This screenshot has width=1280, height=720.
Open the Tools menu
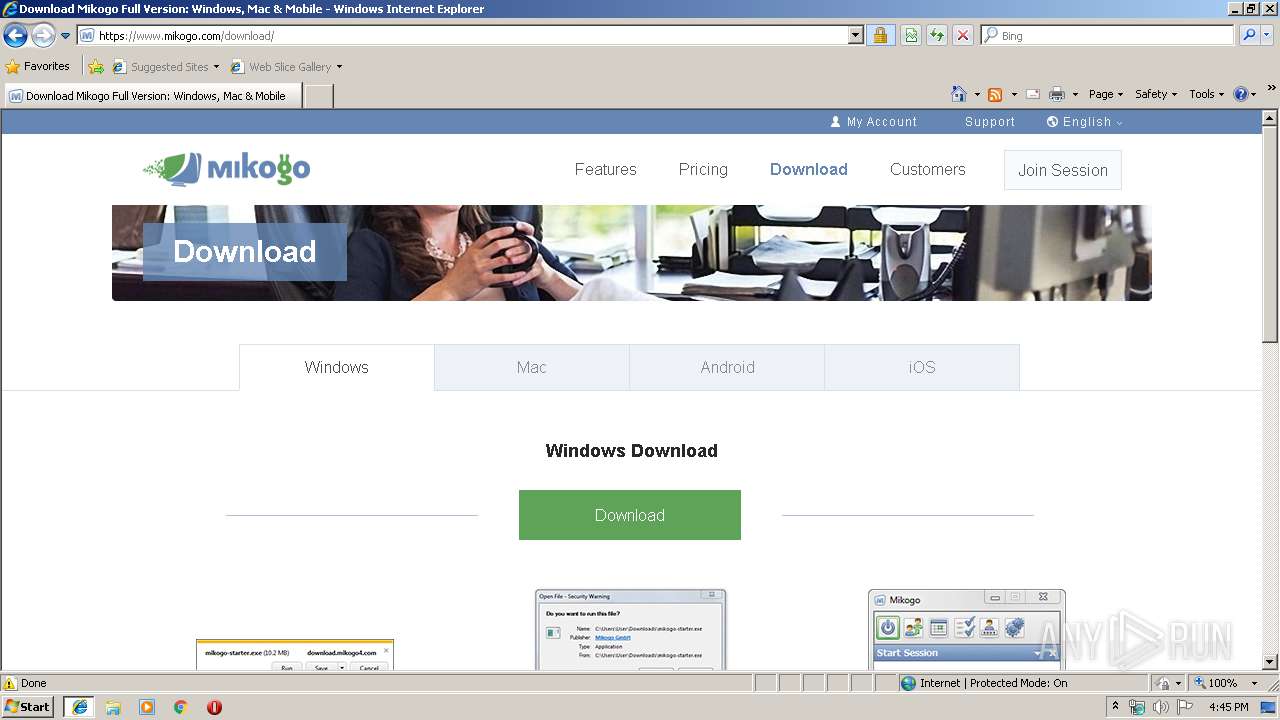pyautogui.click(x=1207, y=94)
